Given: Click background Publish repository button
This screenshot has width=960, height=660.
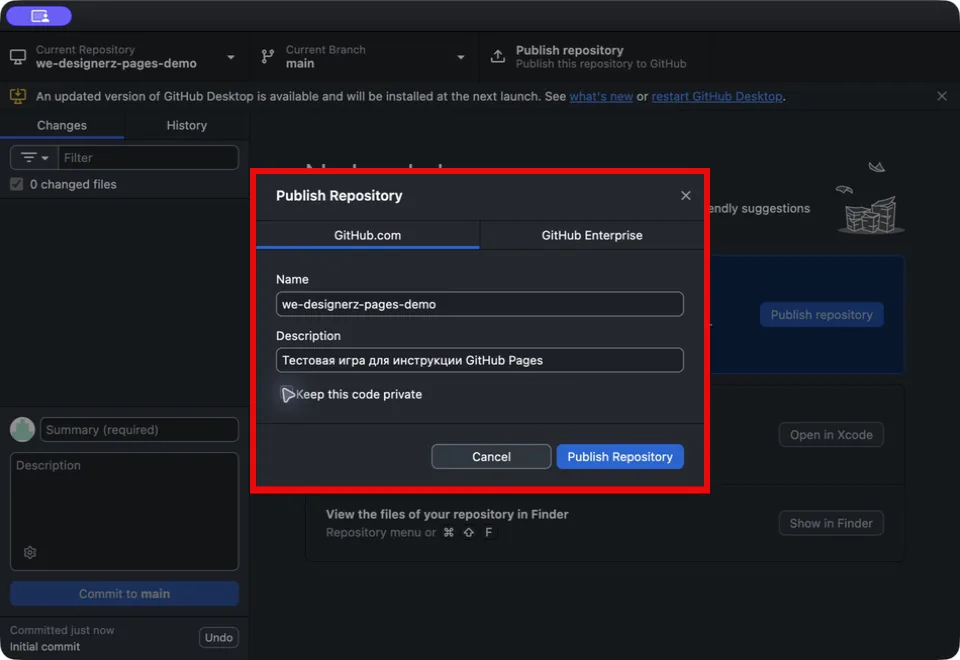Looking at the screenshot, I should point(821,315).
